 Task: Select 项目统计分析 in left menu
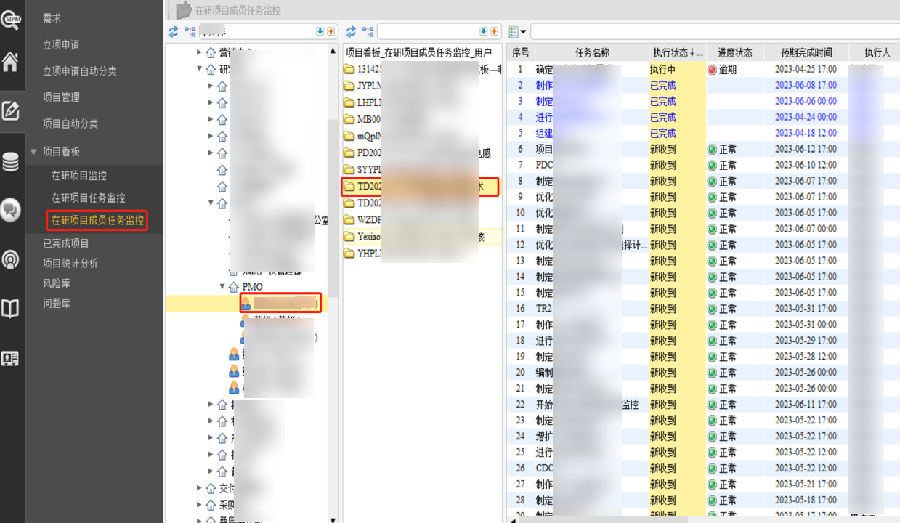[x=70, y=264]
